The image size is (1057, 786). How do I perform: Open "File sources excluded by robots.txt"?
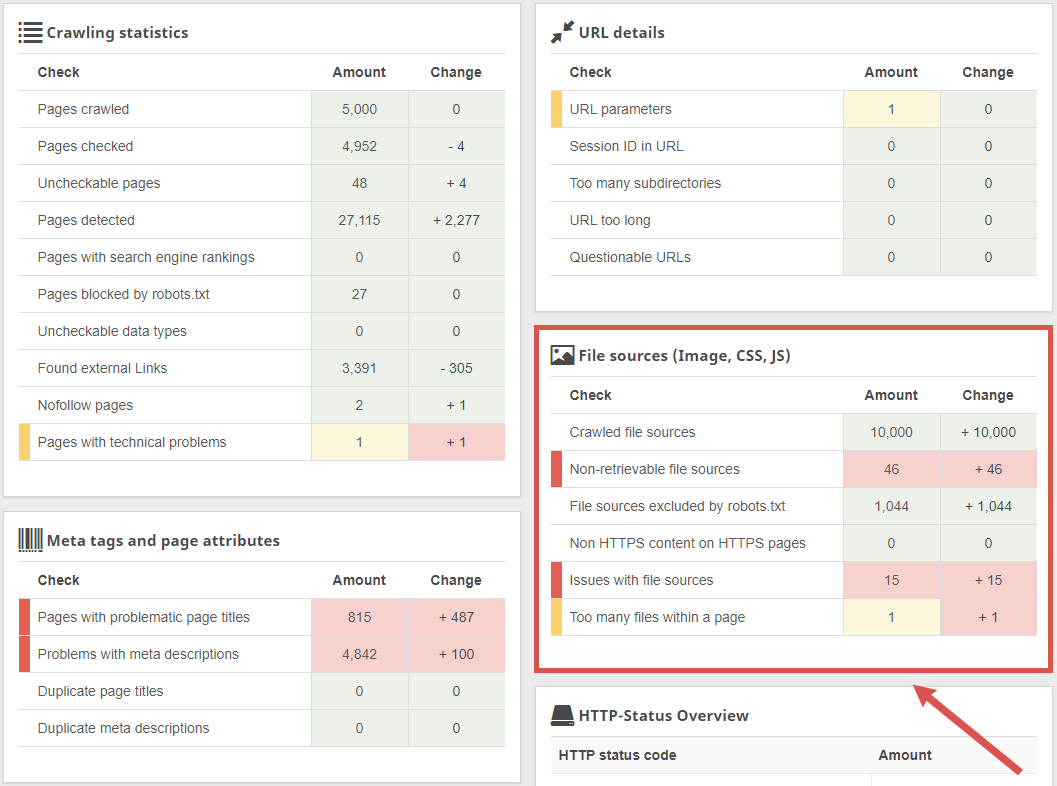pyautogui.click(x=677, y=506)
